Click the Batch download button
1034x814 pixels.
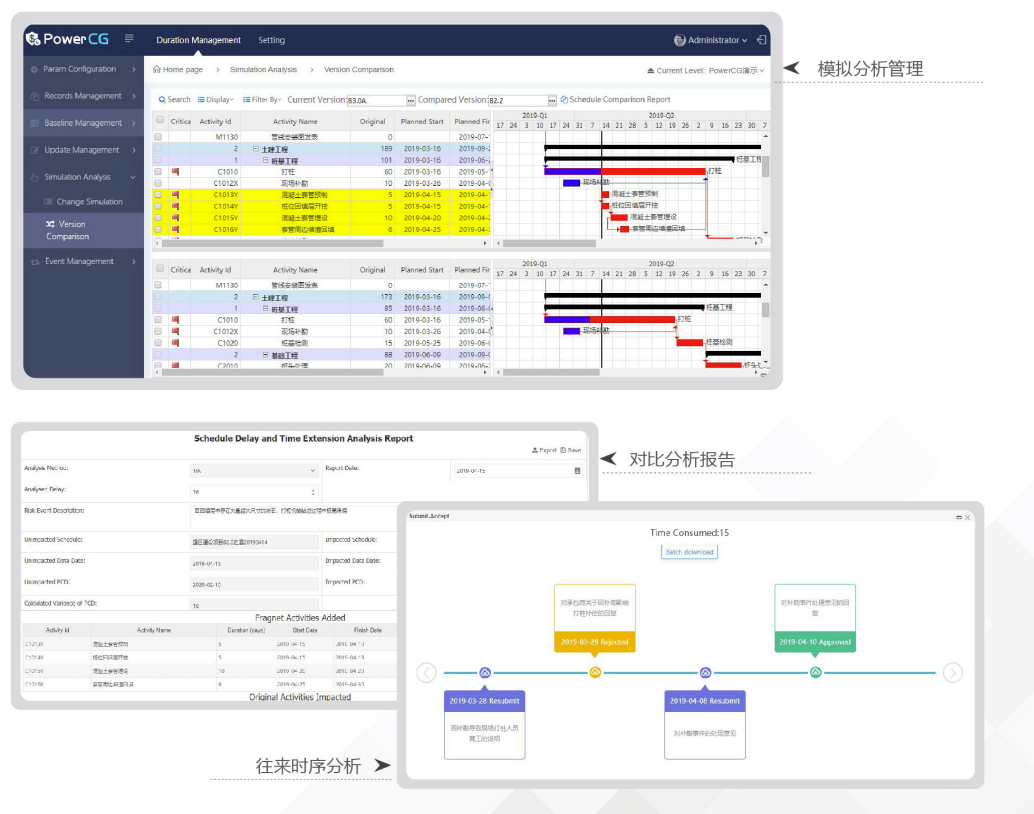[x=689, y=552]
